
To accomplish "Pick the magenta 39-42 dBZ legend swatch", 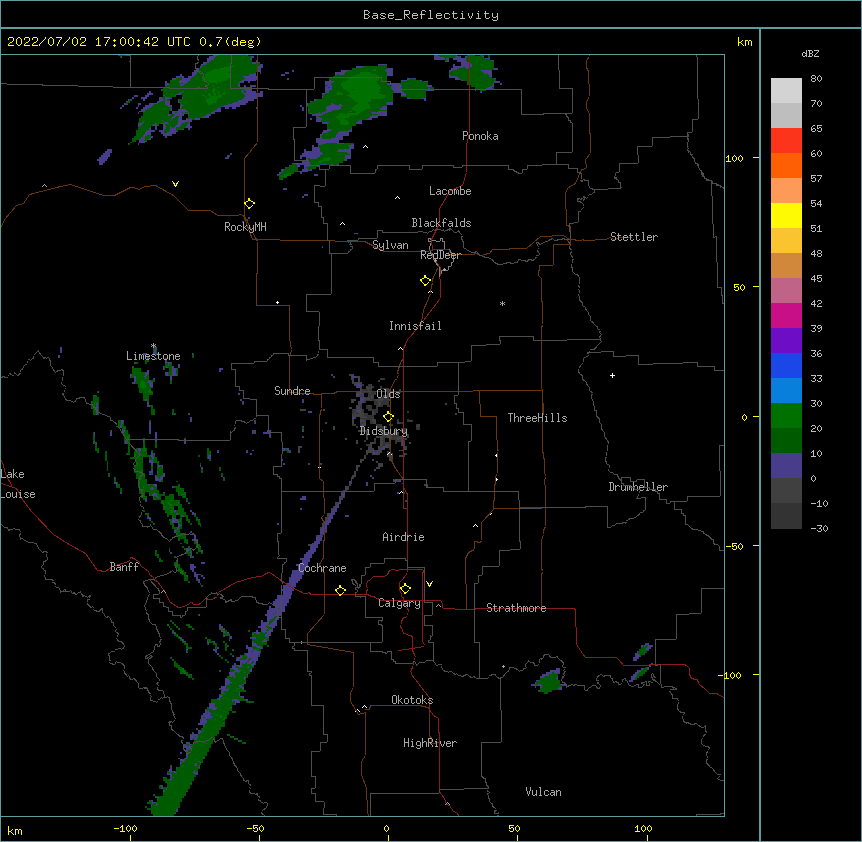I will (x=786, y=315).
